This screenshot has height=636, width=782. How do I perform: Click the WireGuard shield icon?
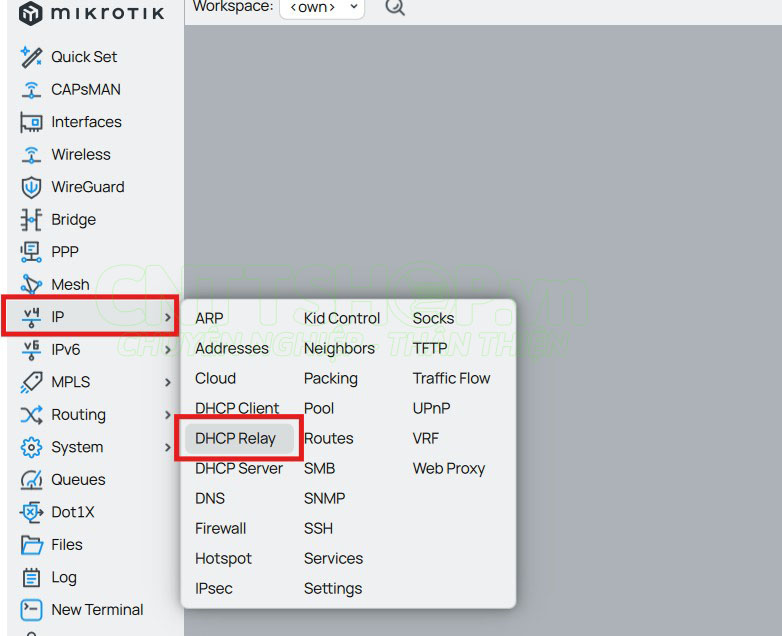(31, 187)
